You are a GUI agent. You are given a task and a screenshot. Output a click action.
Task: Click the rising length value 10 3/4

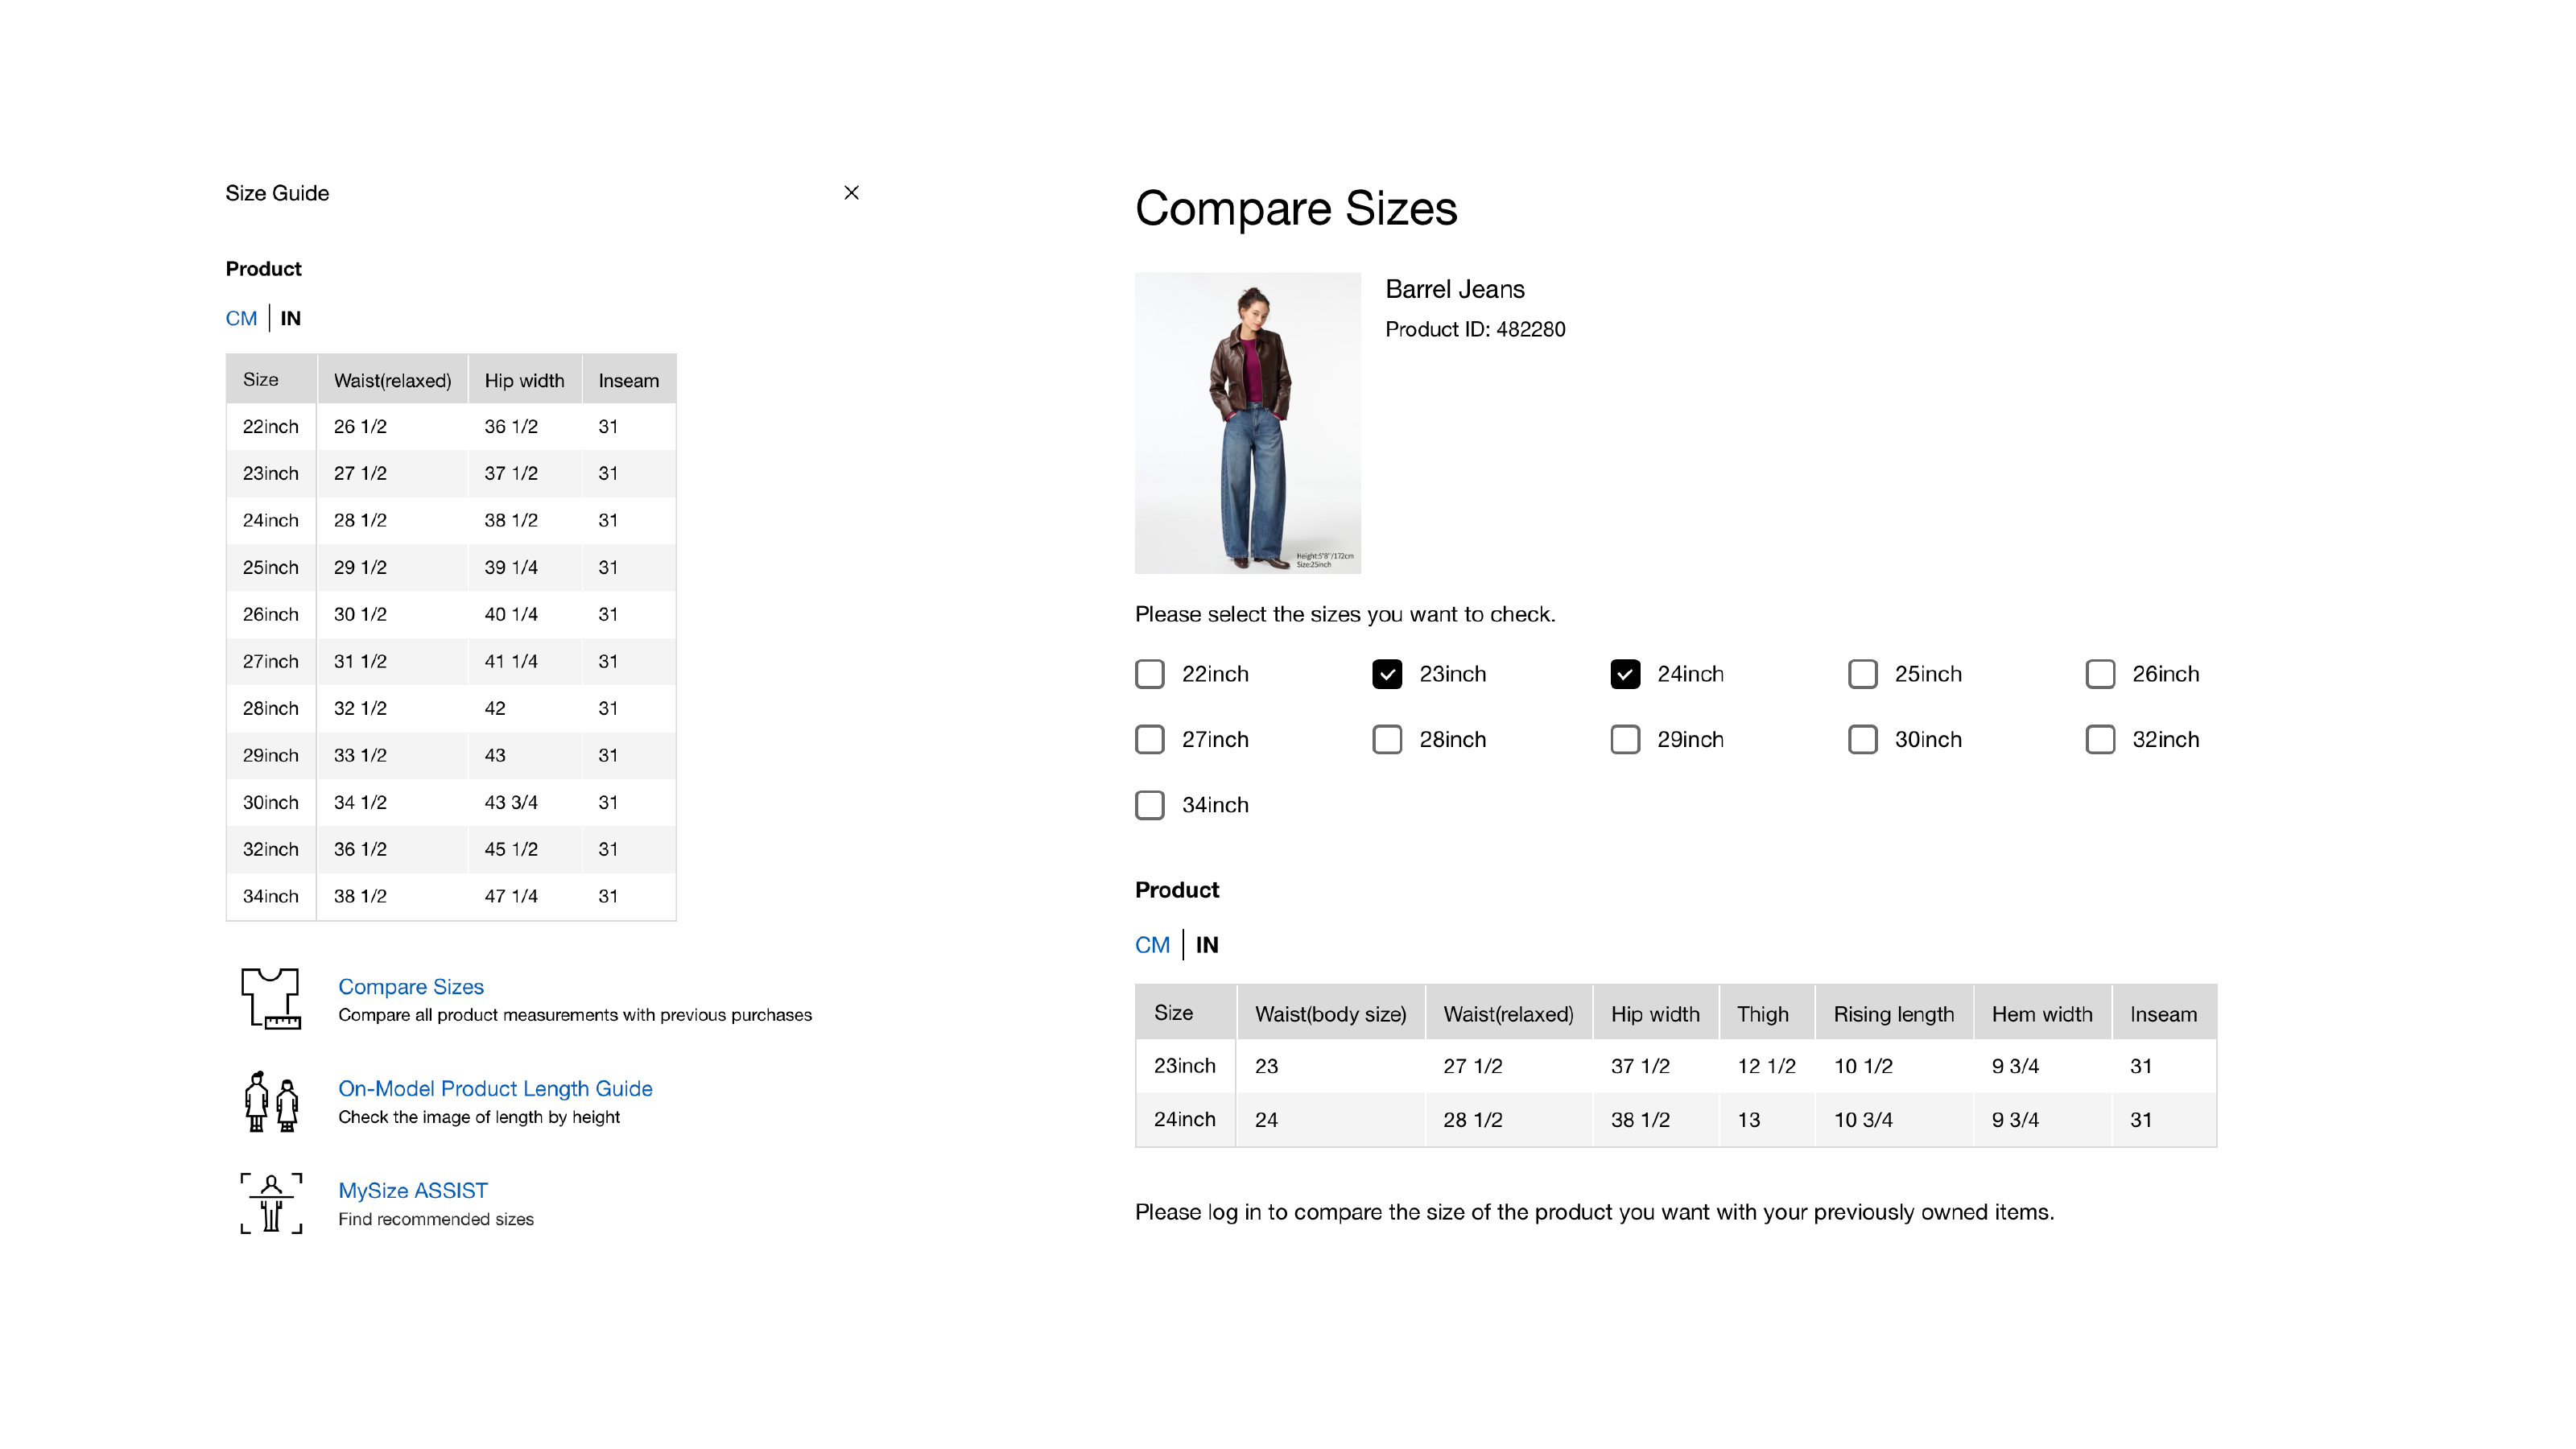1863,1119
